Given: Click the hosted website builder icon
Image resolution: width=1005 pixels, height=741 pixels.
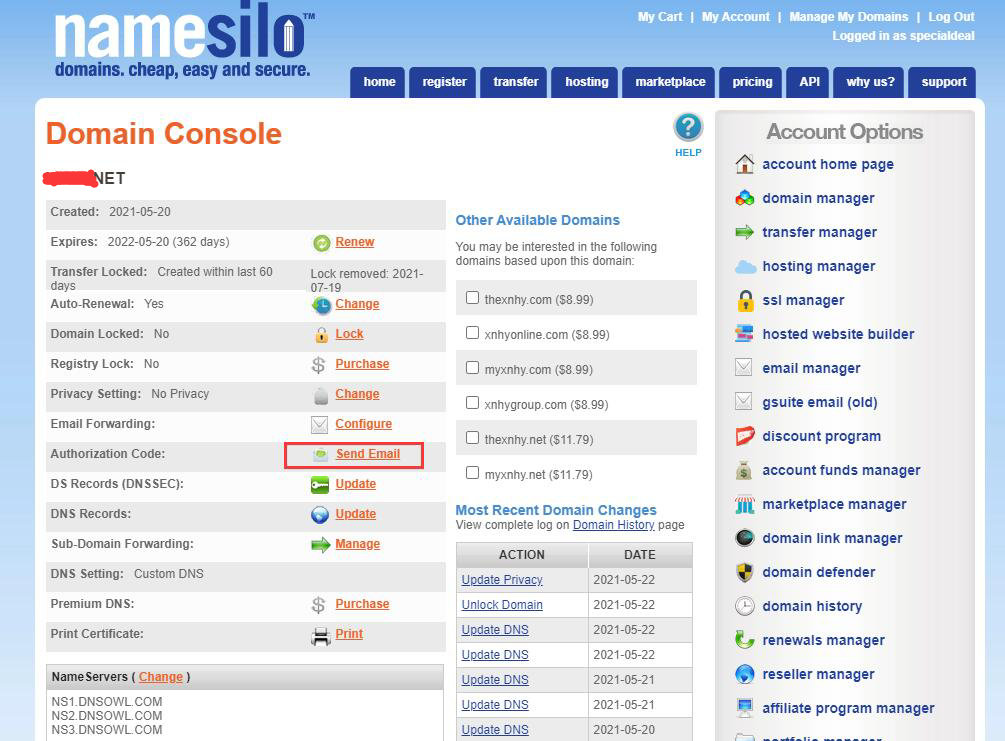Looking at the screenshot, I should 744,333.
